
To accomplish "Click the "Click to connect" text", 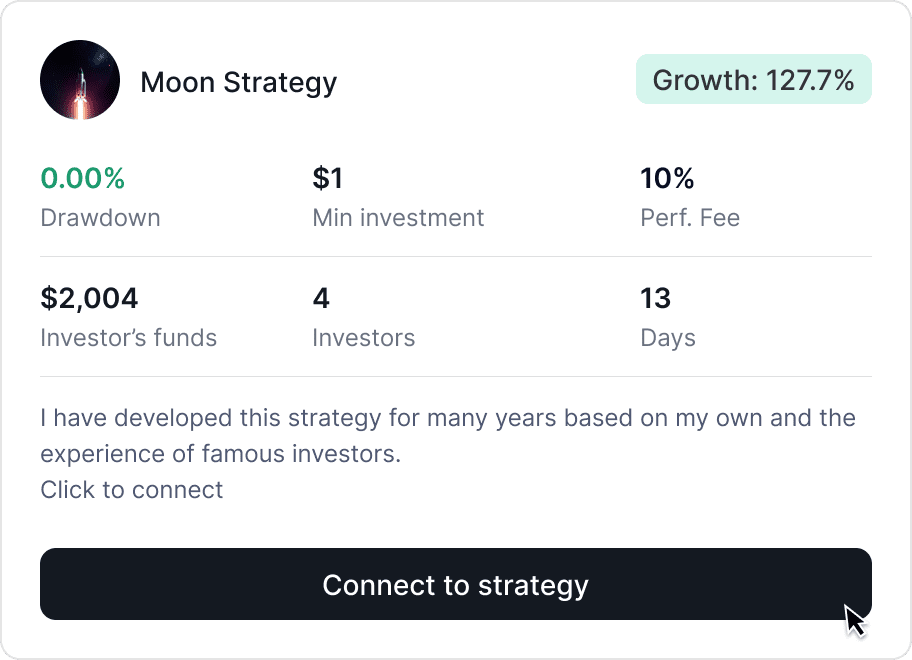I will [132, 490].
